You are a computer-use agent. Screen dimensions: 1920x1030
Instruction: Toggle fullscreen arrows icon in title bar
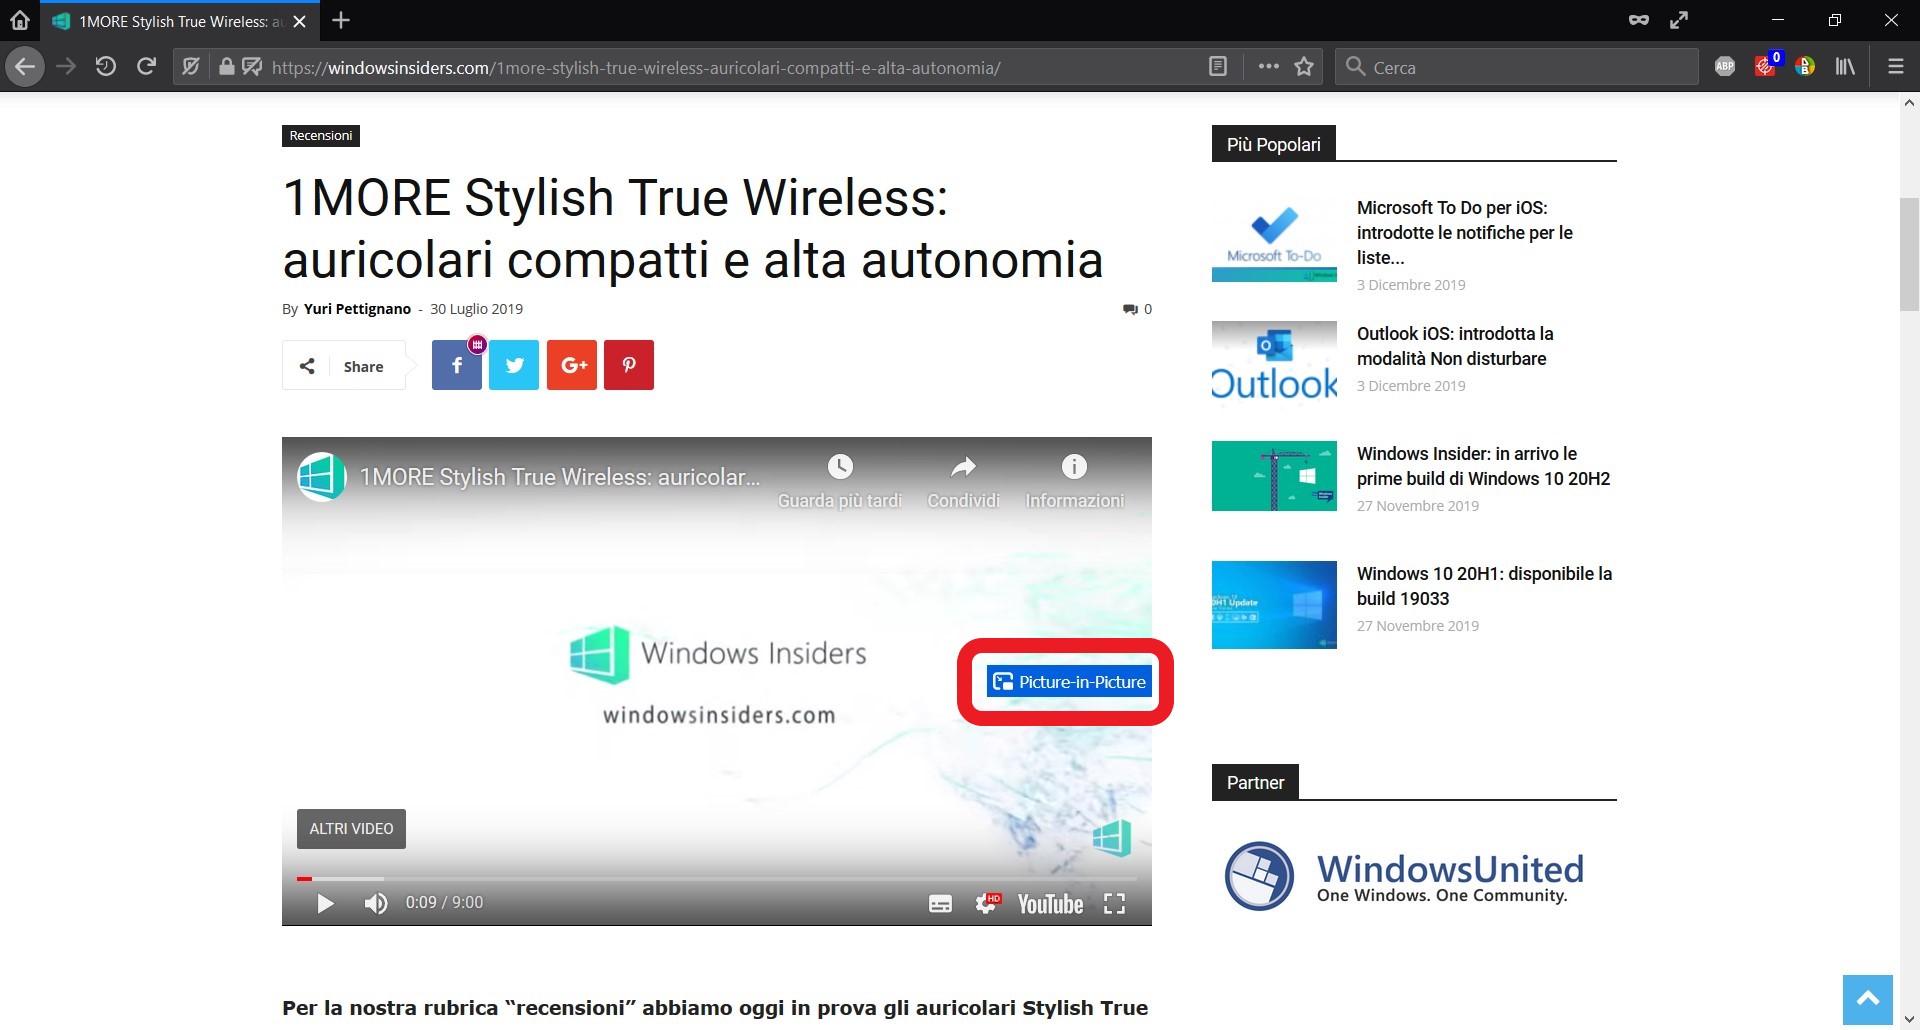1680,20
